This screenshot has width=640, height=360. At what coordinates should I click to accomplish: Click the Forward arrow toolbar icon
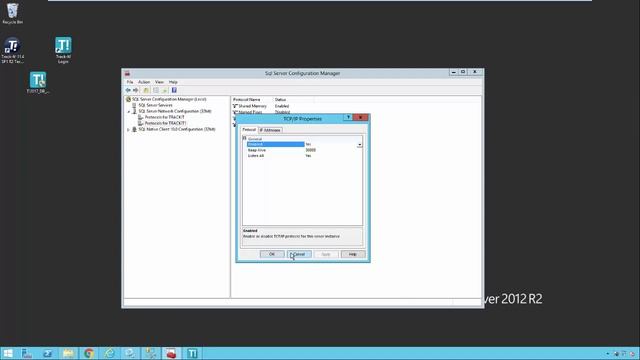pyautogui.click(x=136, y=90)
